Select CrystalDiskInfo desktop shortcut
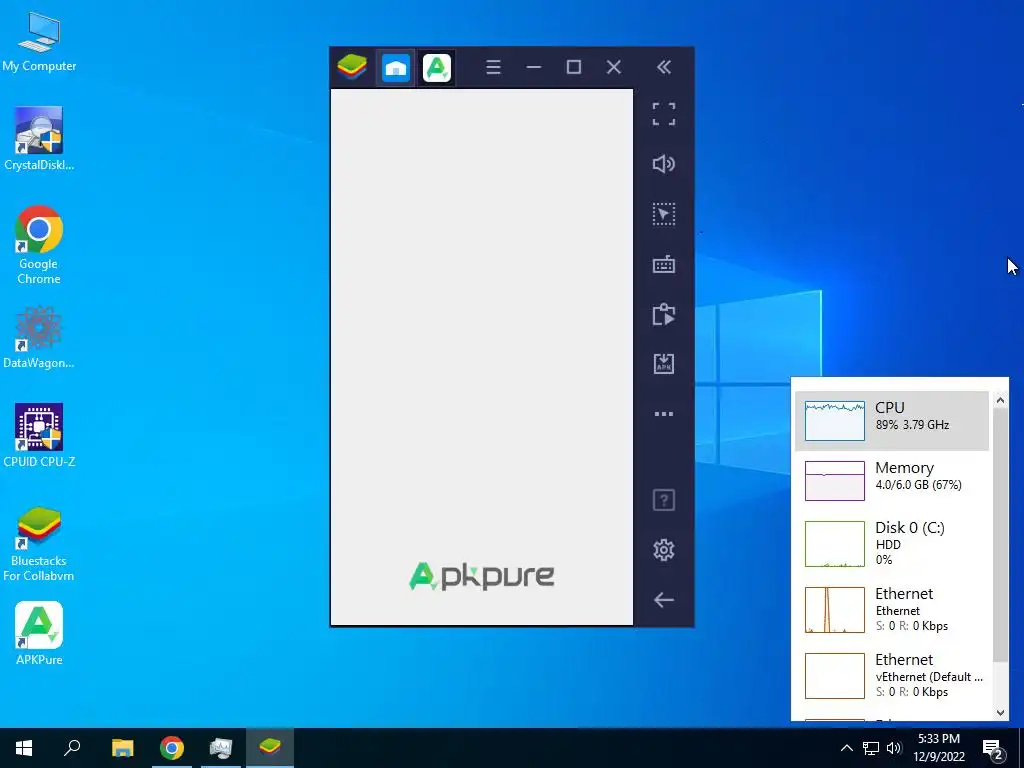The image size is (1024, 768). coord(39,139)
